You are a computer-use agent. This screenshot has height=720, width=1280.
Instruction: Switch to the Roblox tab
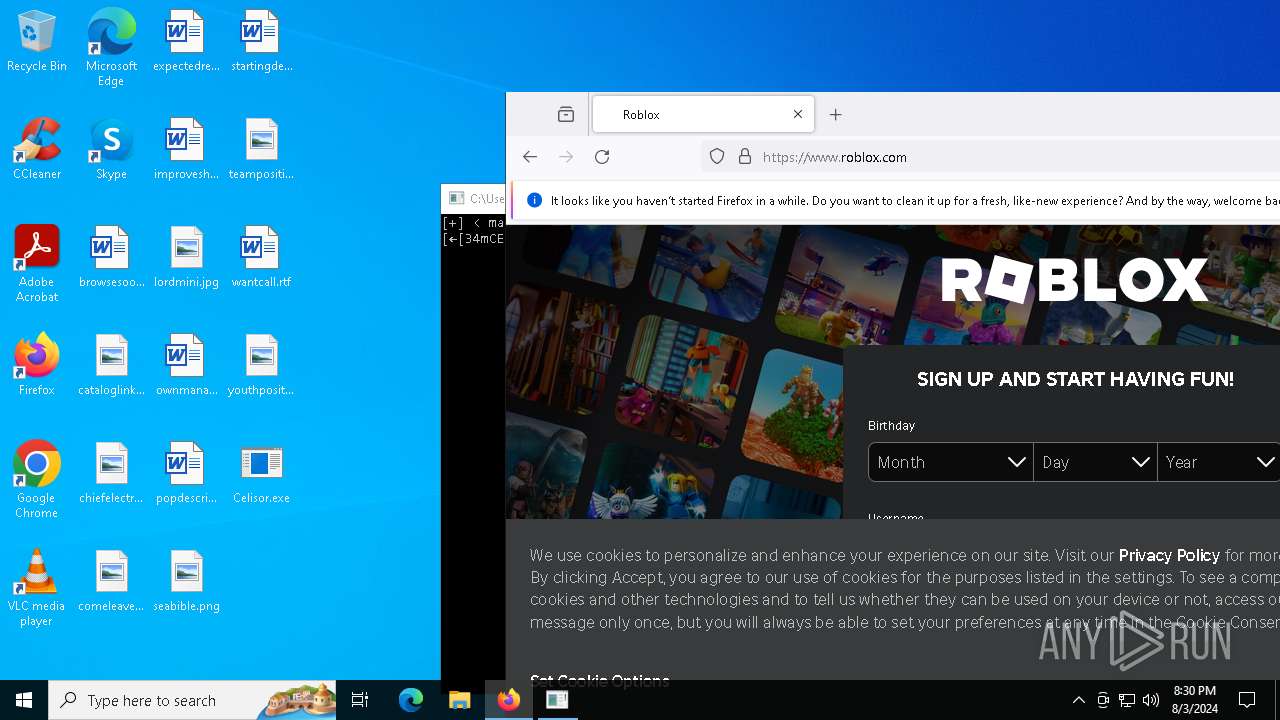coord(704,114)
